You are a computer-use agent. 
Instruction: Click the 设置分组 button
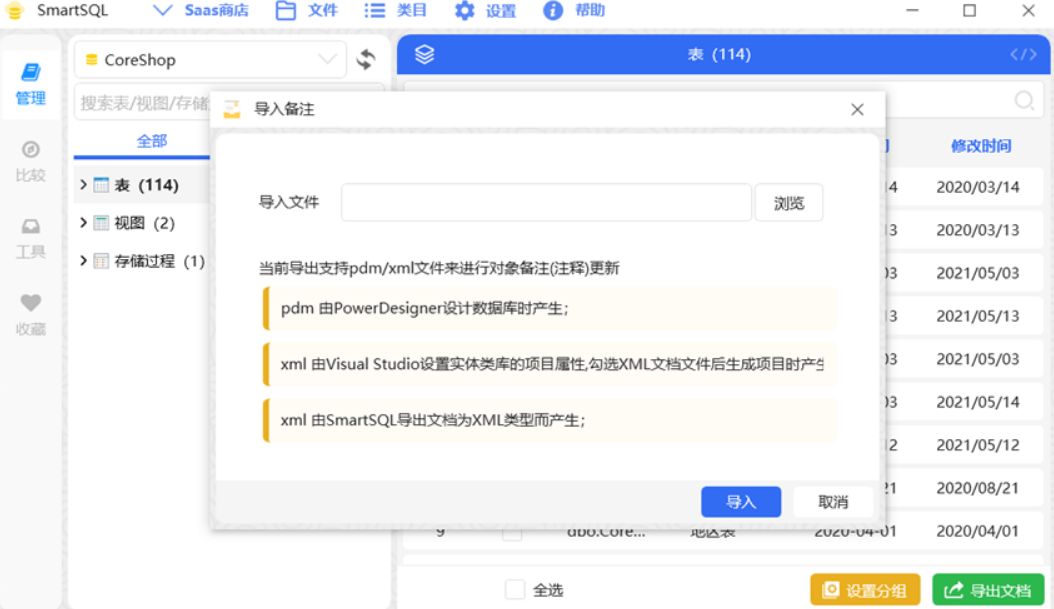point(864,590)
